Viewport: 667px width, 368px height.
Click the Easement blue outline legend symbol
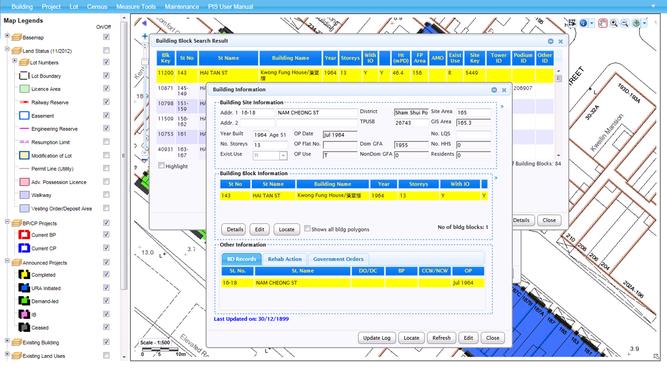tap(24, 115)
